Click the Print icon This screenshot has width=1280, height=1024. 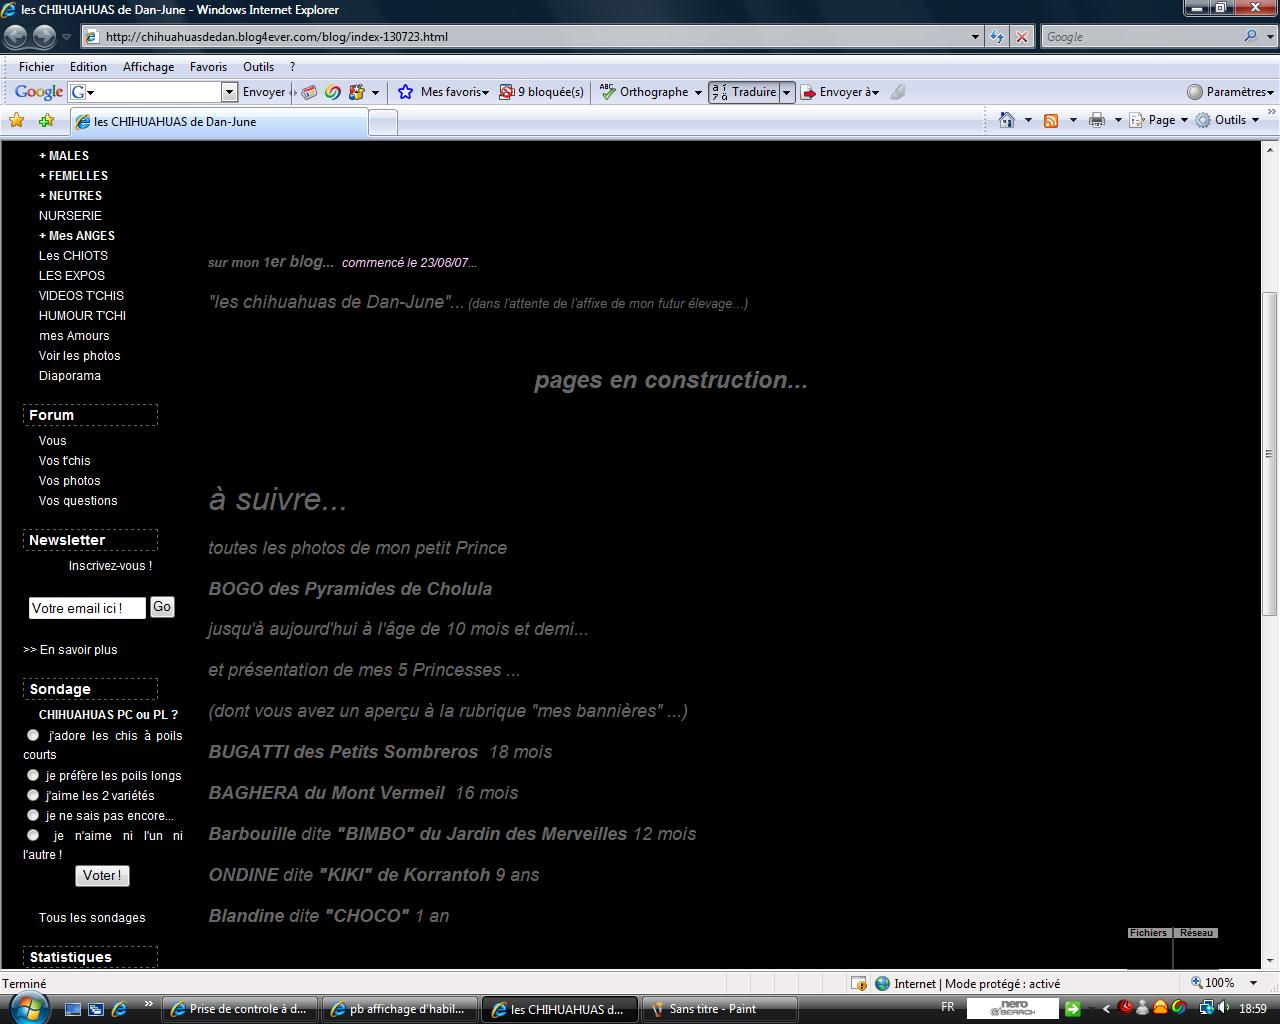(x=1097, y=120)
